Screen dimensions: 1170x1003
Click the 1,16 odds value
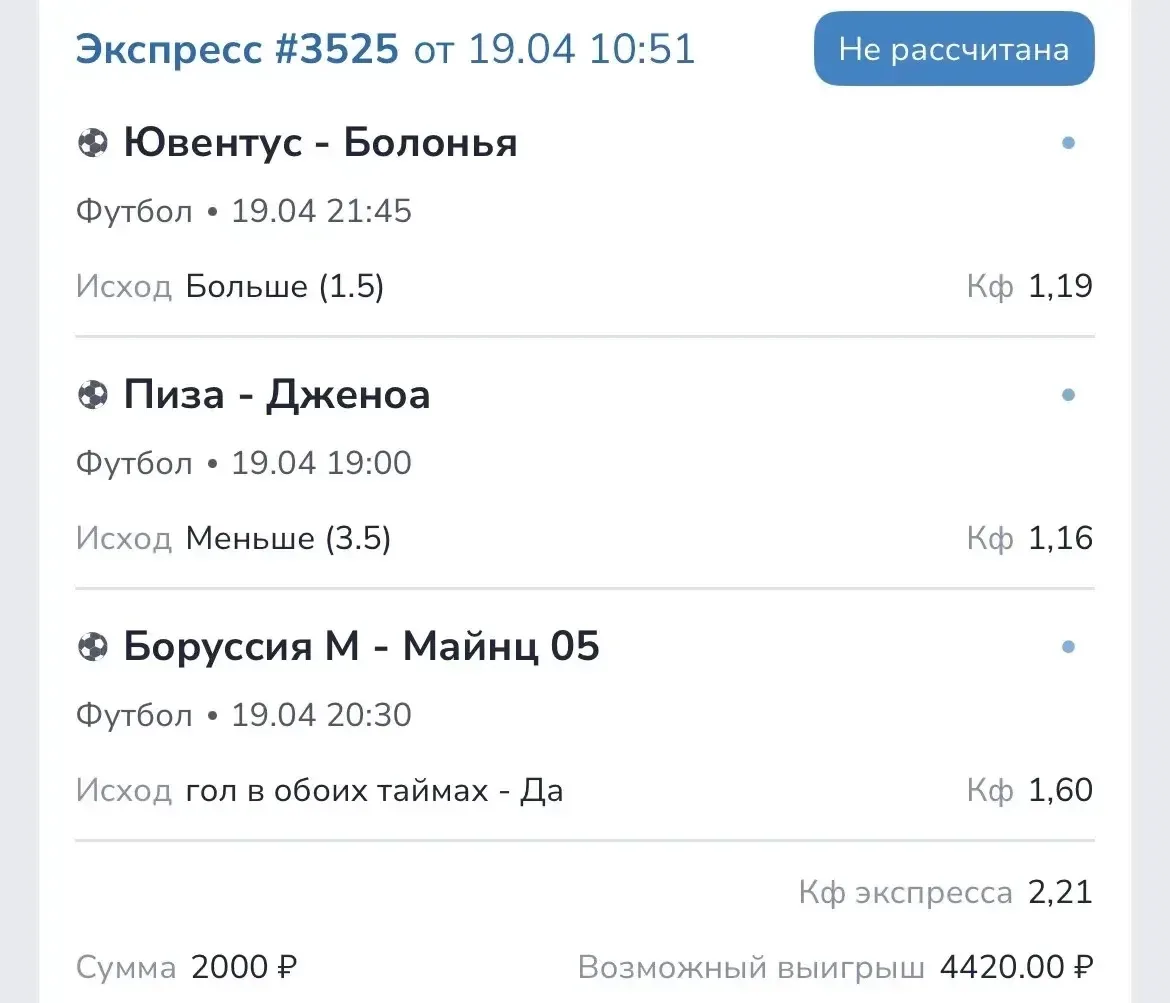pos(1061,540)
